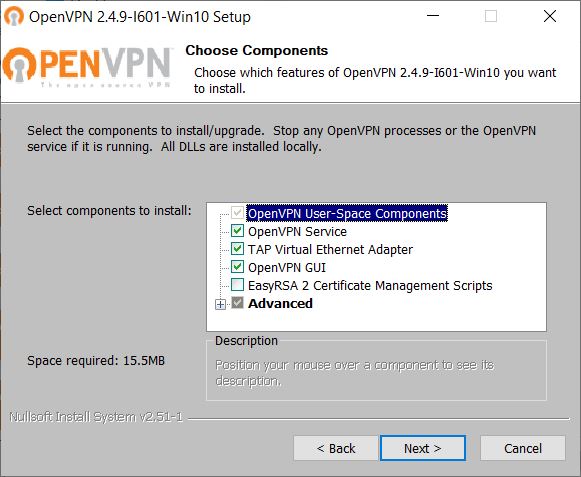Return with the Back button
The width and height of the screenshot is (581, 477).
coord(336,448)
